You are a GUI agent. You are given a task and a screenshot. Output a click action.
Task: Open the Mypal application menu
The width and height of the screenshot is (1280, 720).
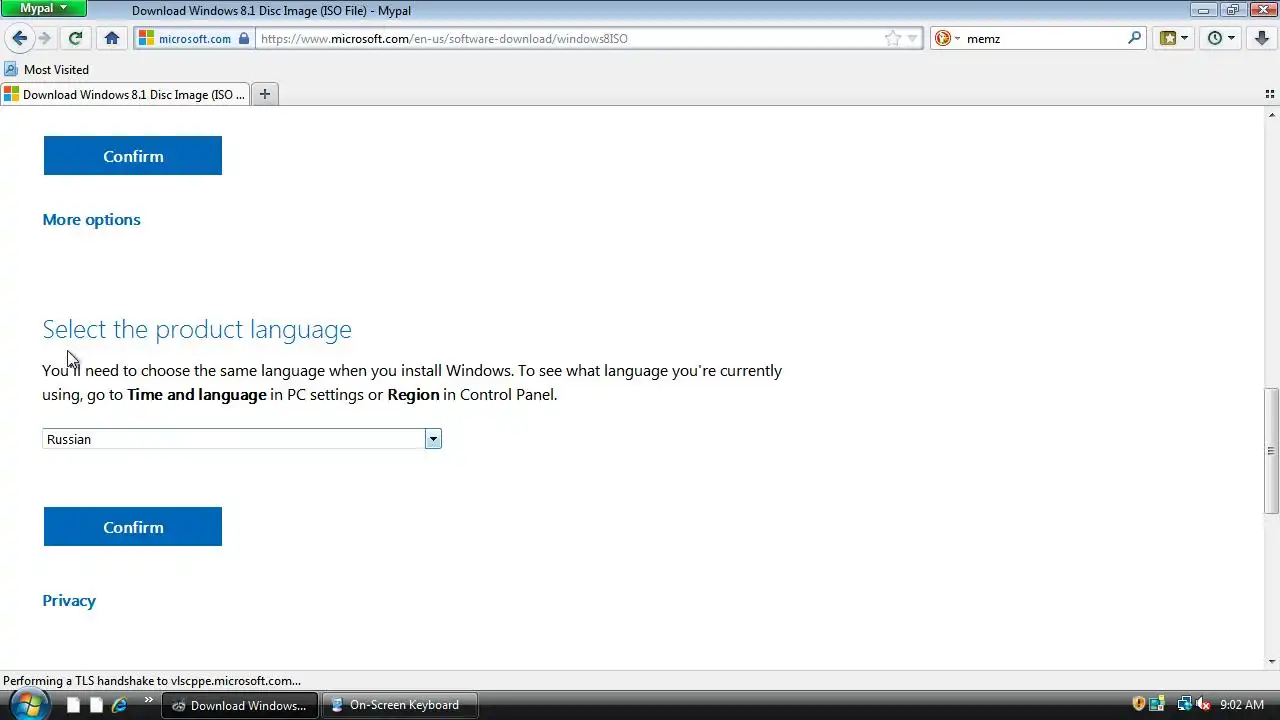coord(44,8)
